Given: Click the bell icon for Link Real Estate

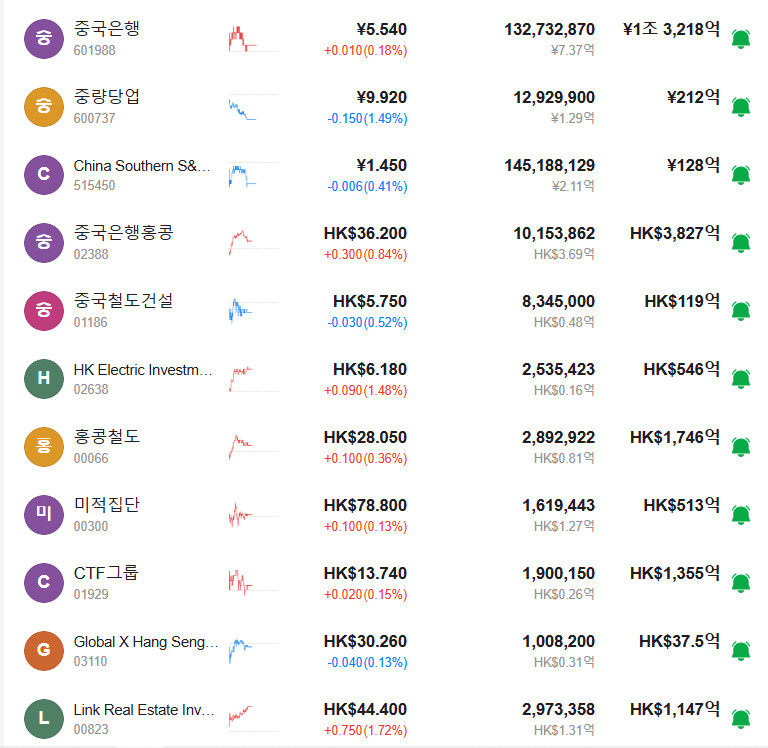Looking at the screenshot, I should 740,719.
